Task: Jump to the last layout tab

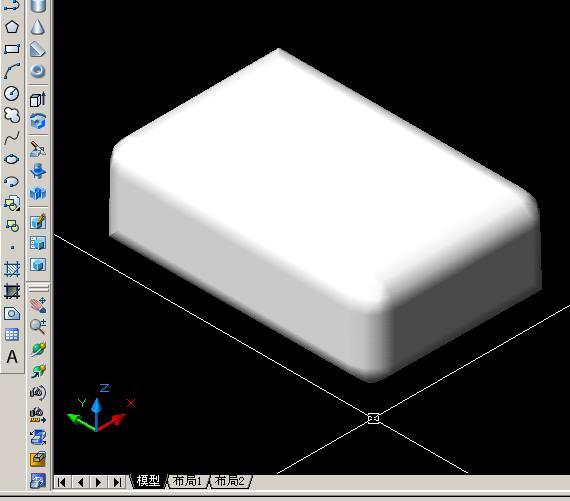Action: click(x=117, y=482)
